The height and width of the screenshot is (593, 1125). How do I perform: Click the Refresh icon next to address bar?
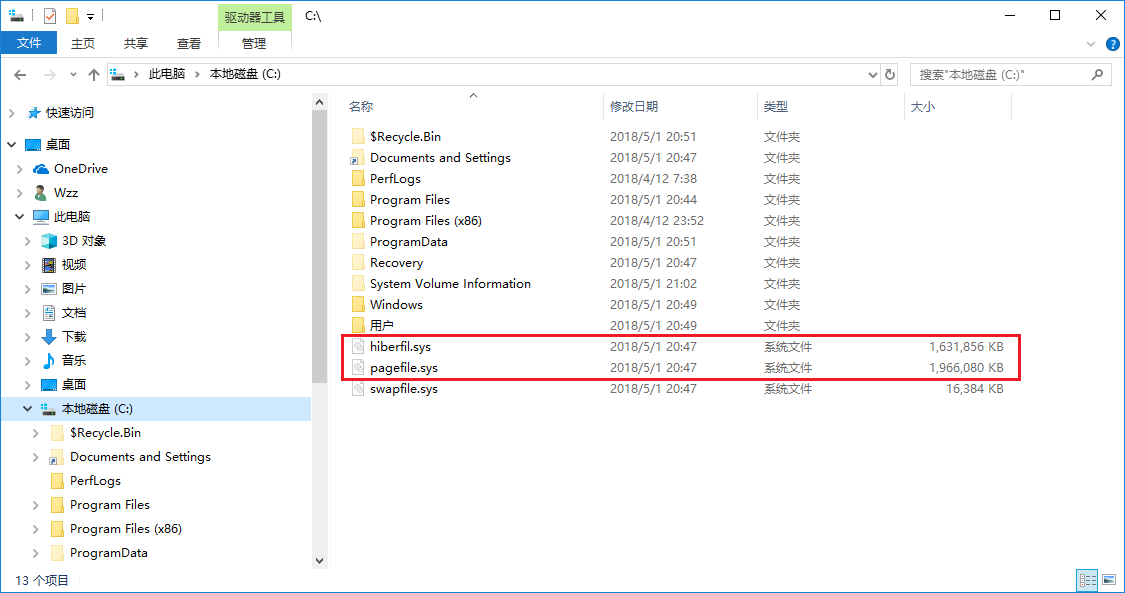(x=889, y=74)
